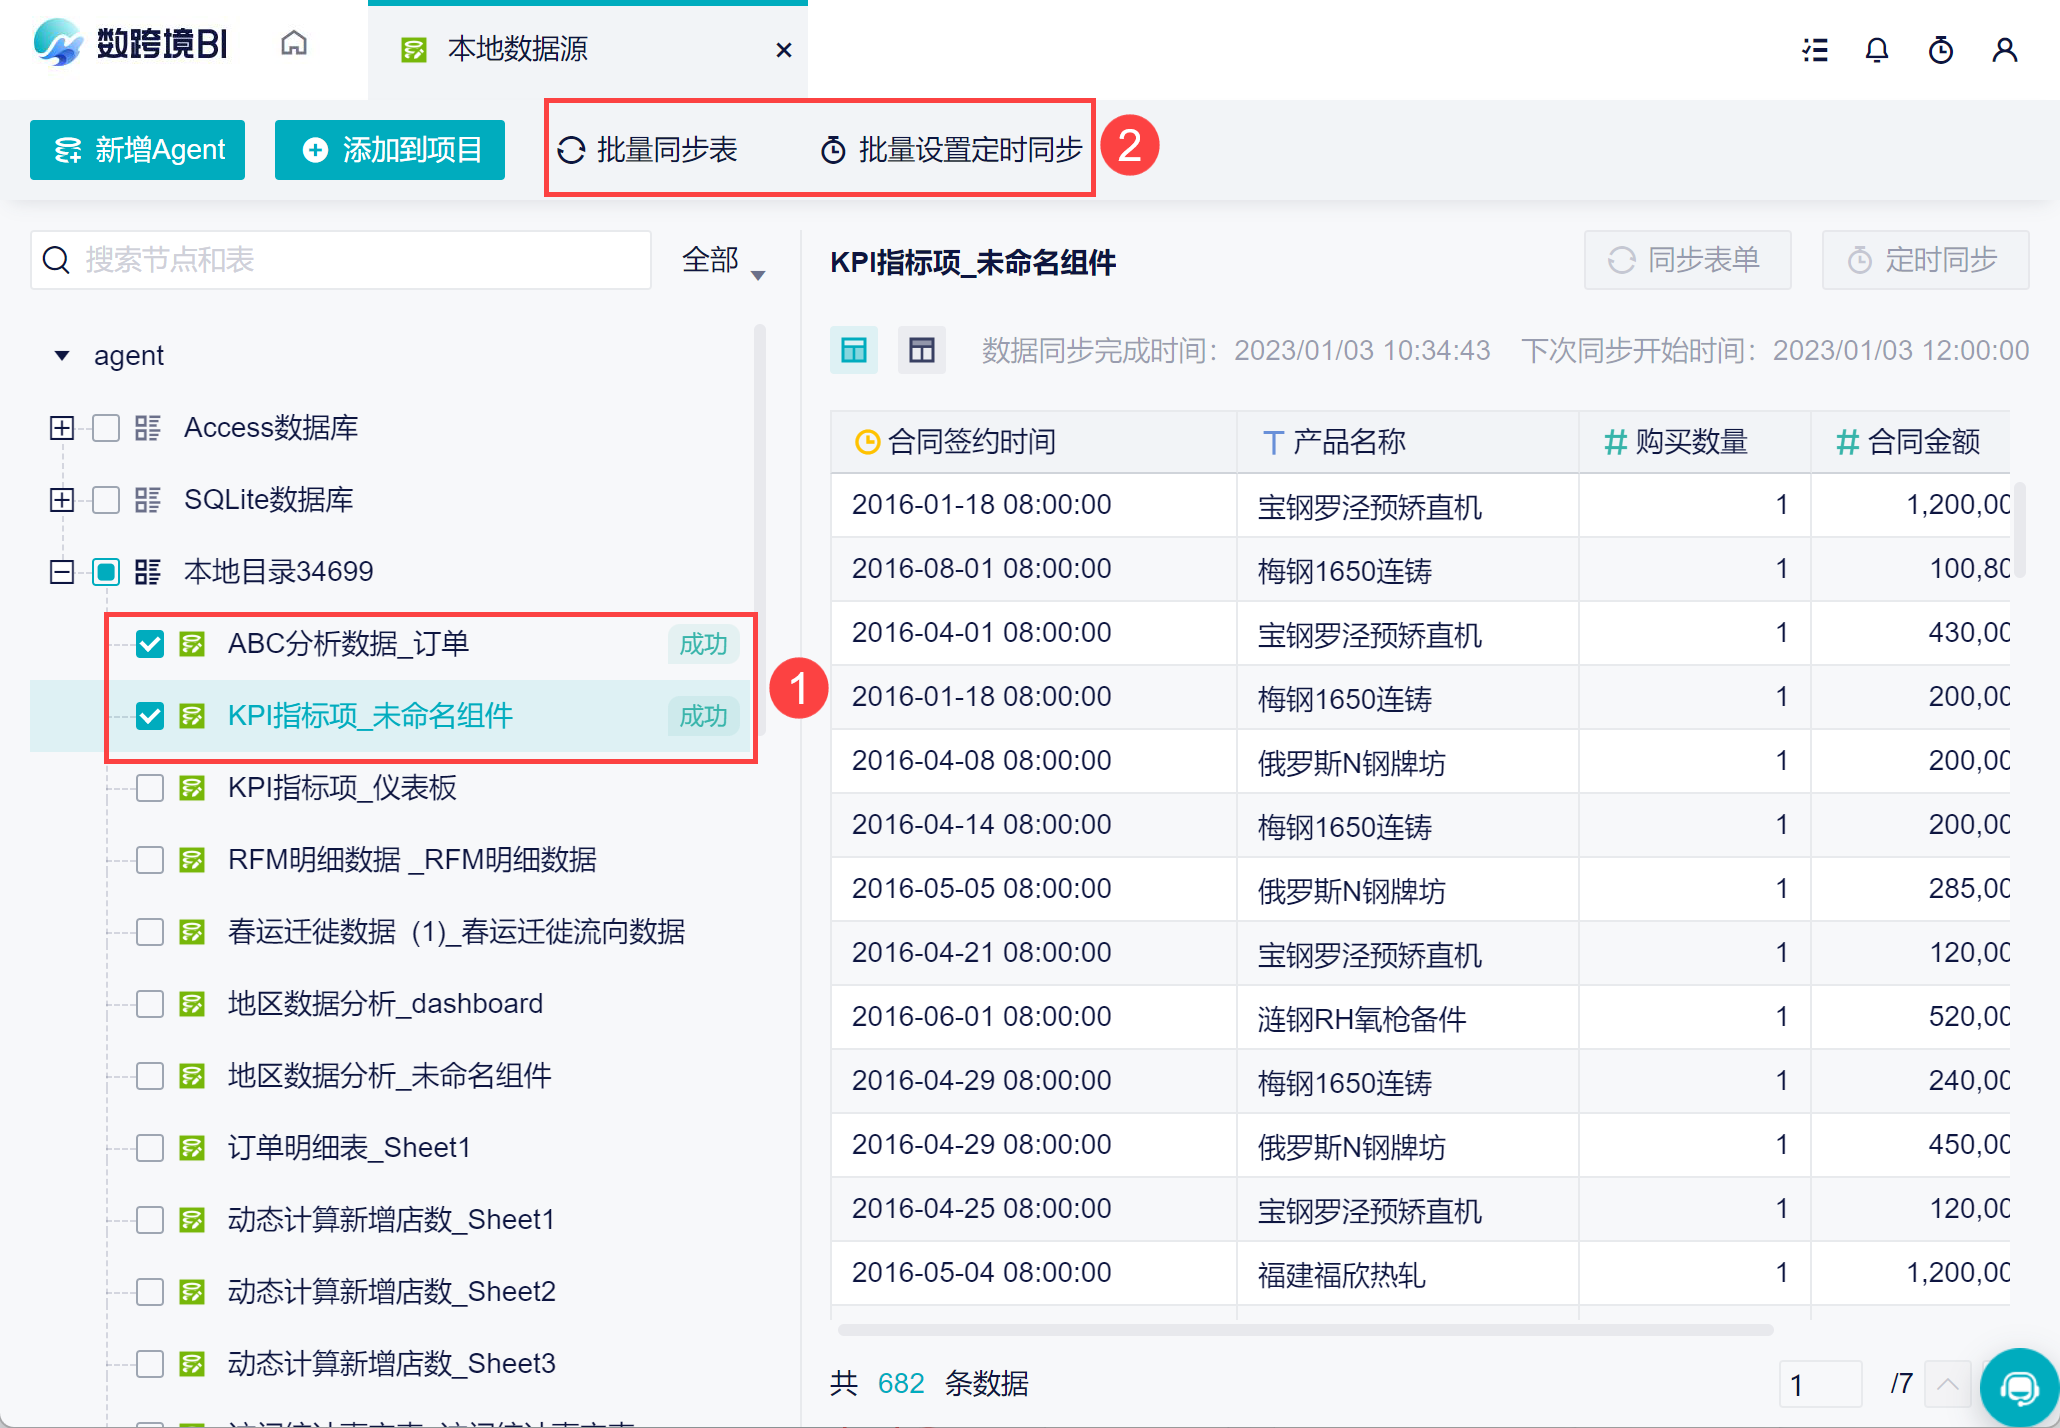Click the 新增Agent button
This screenshot has width=2060, height=1428.
click(x=138, y=150)
